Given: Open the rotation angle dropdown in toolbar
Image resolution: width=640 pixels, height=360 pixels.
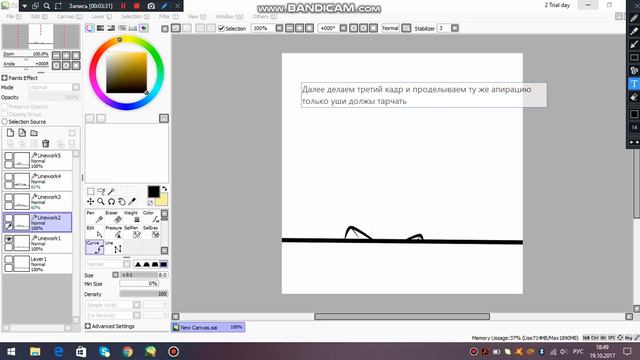Looking at the screenshot, I should (343, 28).
